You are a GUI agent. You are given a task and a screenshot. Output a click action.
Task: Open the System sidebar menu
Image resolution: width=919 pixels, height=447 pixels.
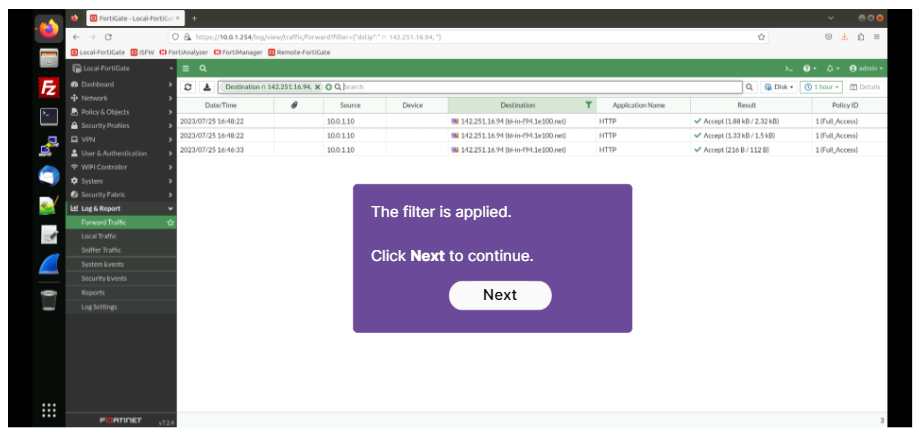pyautogui.click(x=121, y=181)
